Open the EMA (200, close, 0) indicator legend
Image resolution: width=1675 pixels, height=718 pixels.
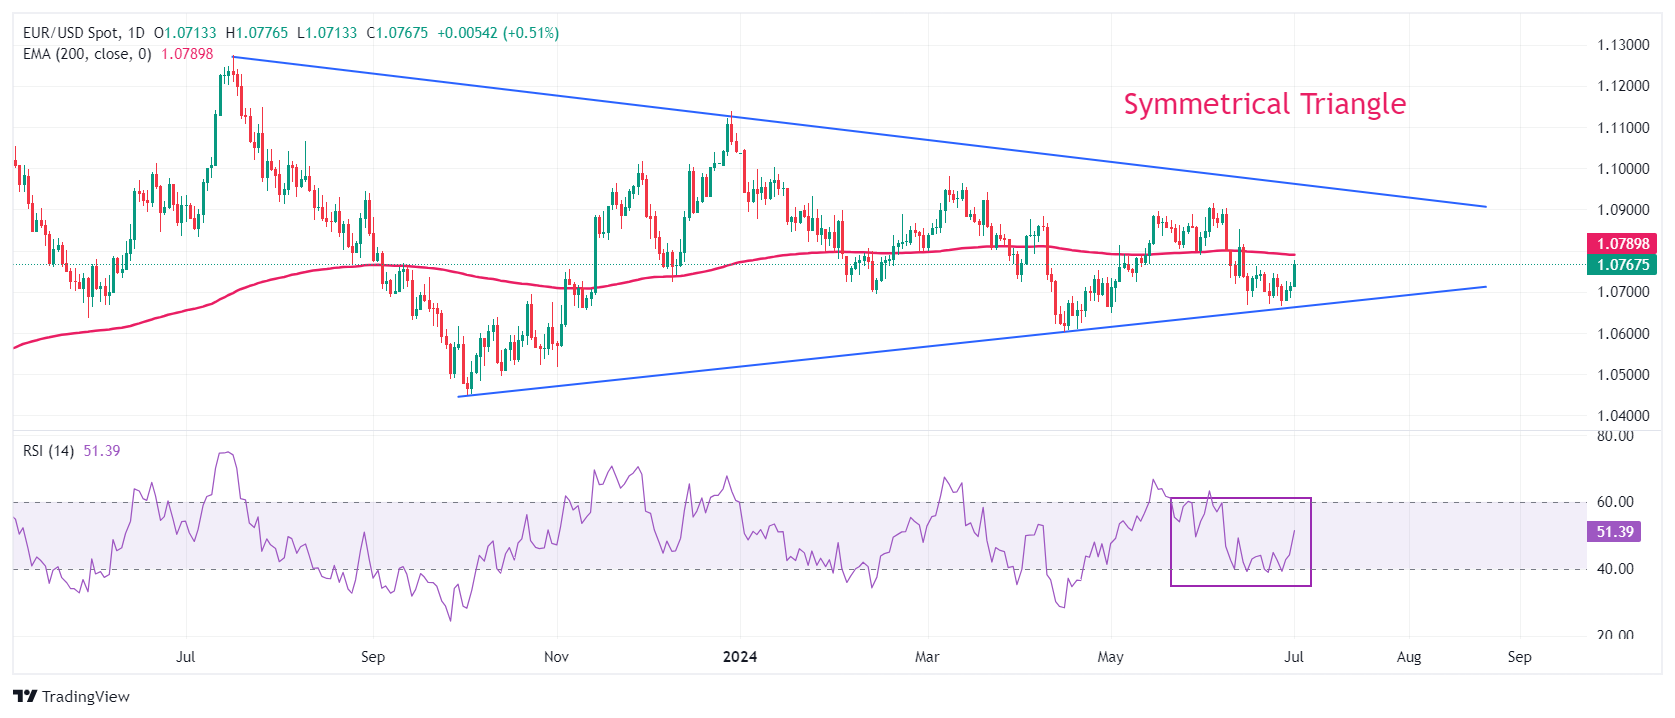(87, 54)
